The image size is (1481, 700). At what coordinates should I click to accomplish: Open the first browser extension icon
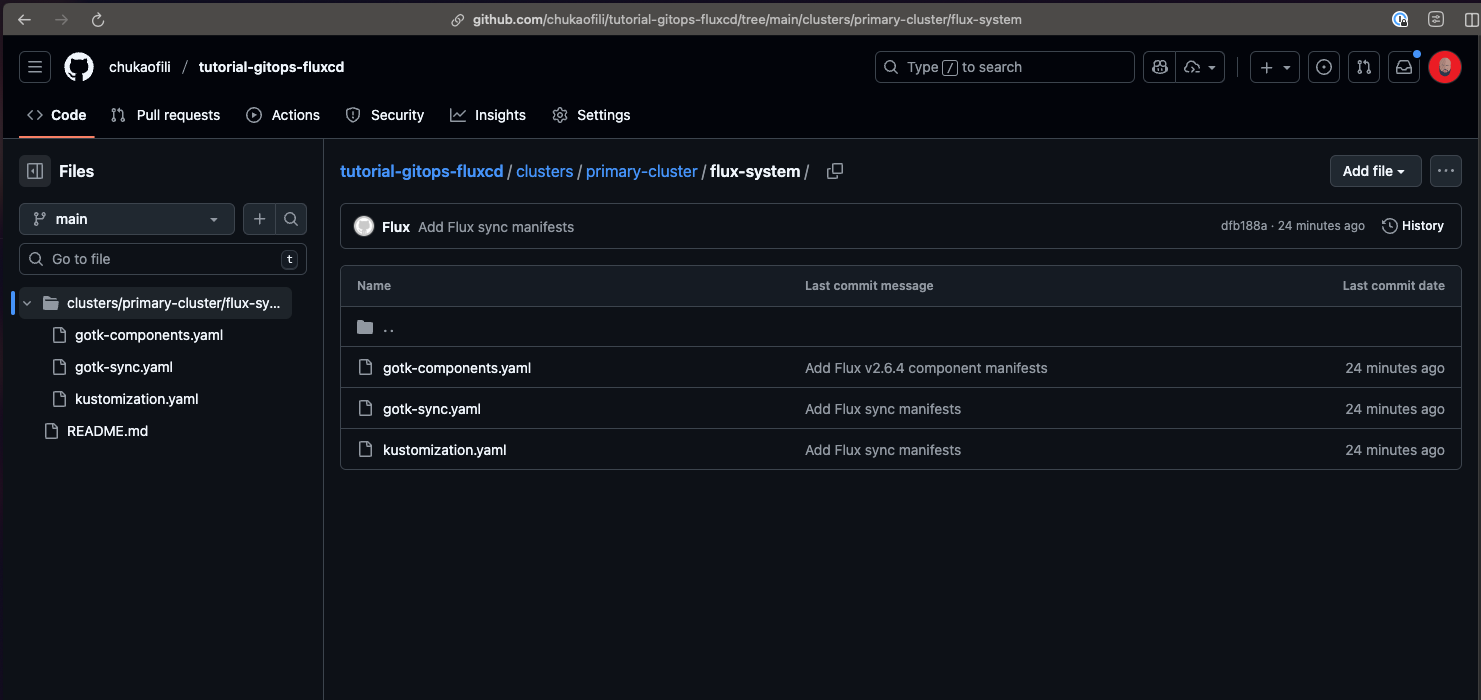pyautogui.click(x=1401, y=19)
